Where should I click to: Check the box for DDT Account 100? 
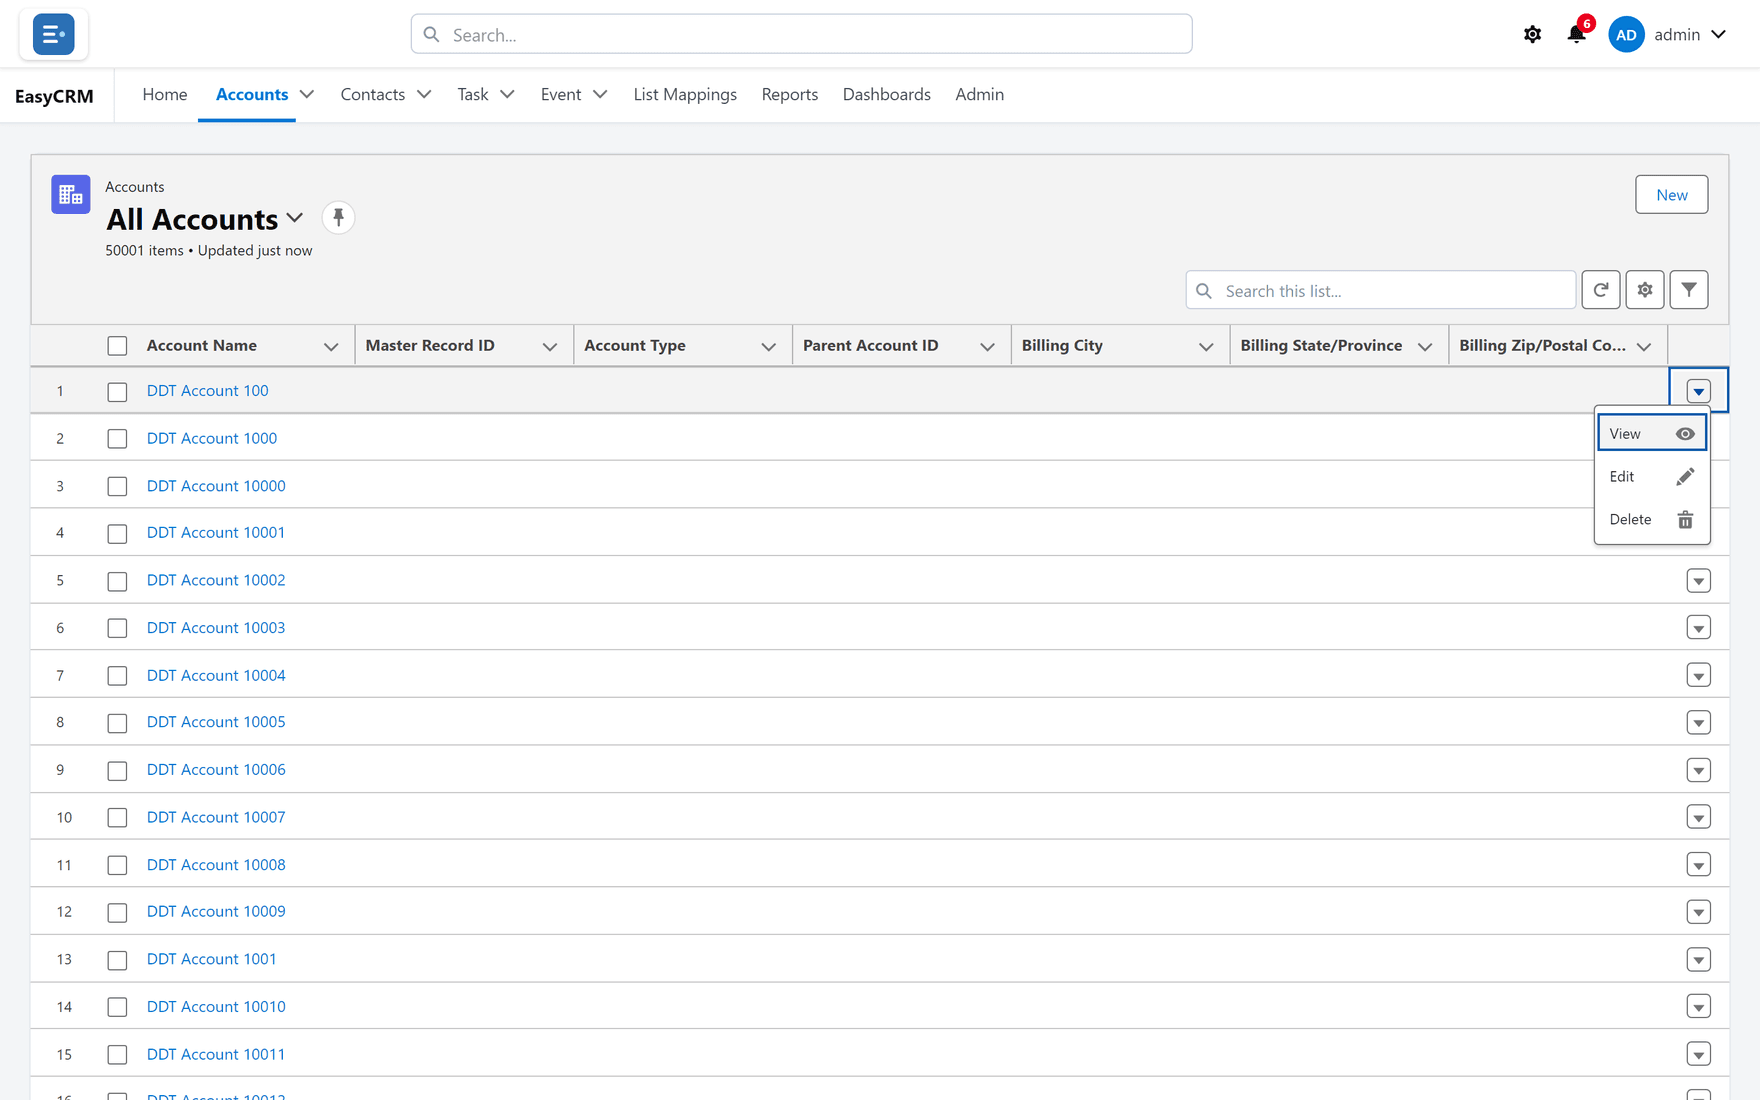click(x=117, y=392)
